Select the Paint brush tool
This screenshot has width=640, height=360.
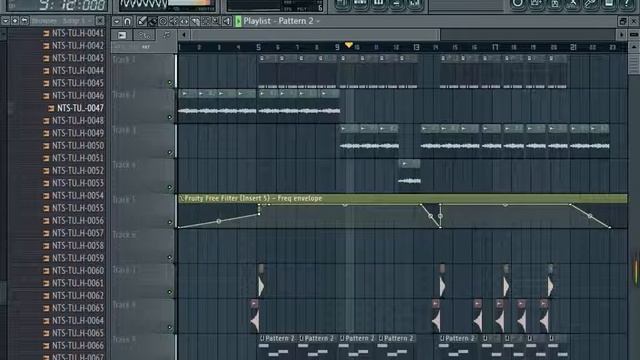click(x=152, y=21)
